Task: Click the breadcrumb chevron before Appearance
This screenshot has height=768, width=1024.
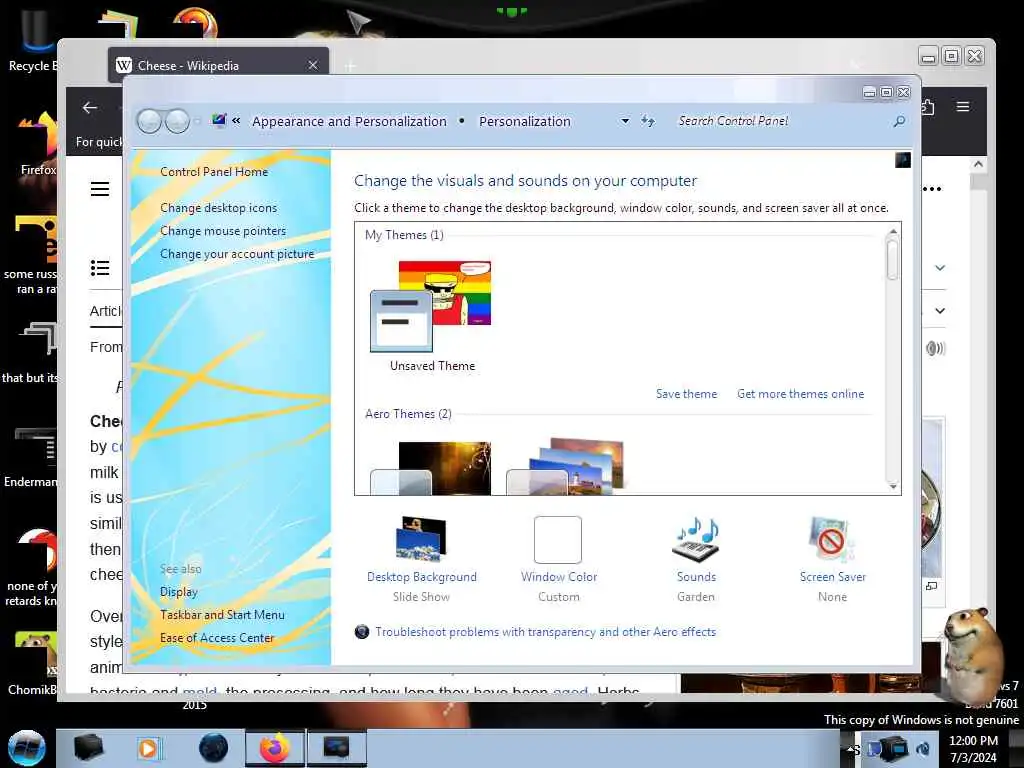Action: point(236,120)
